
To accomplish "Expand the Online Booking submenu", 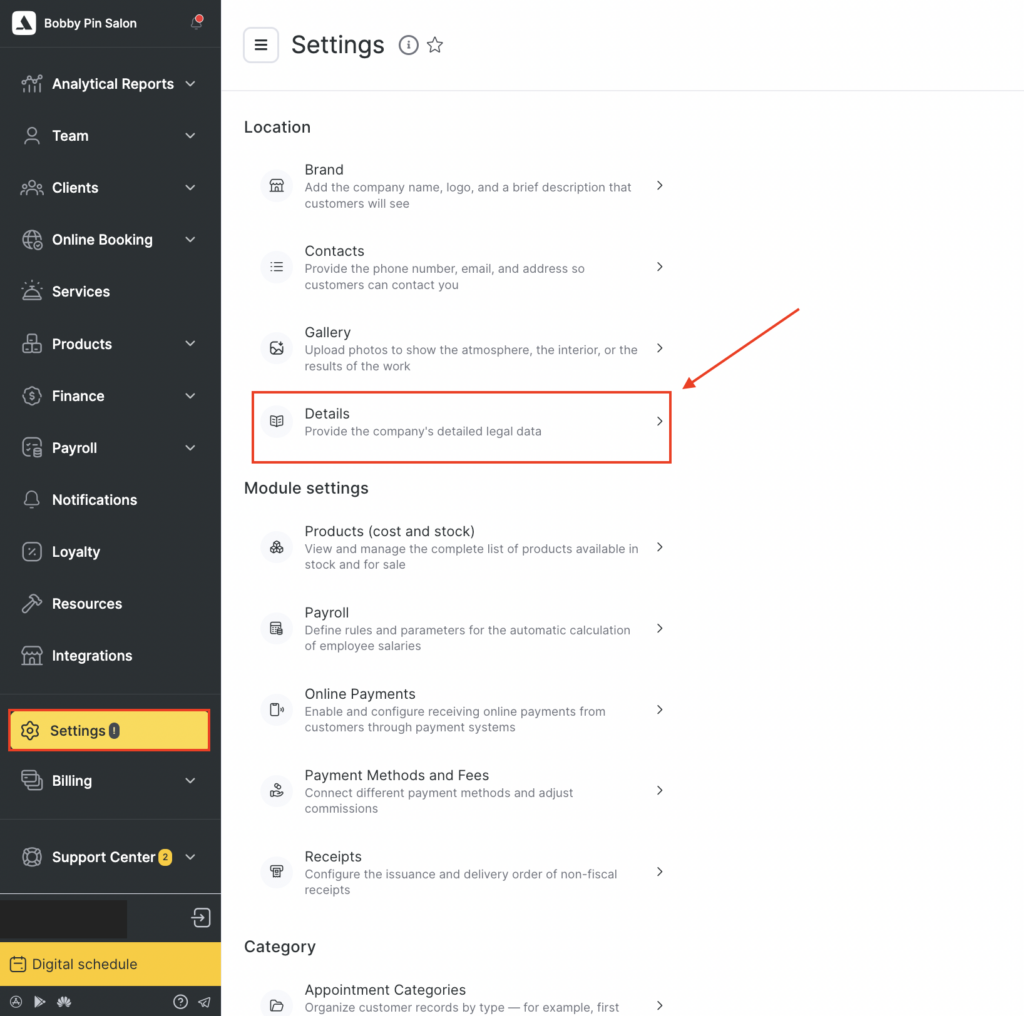I will pyautogui.click(x=190, y=240).
